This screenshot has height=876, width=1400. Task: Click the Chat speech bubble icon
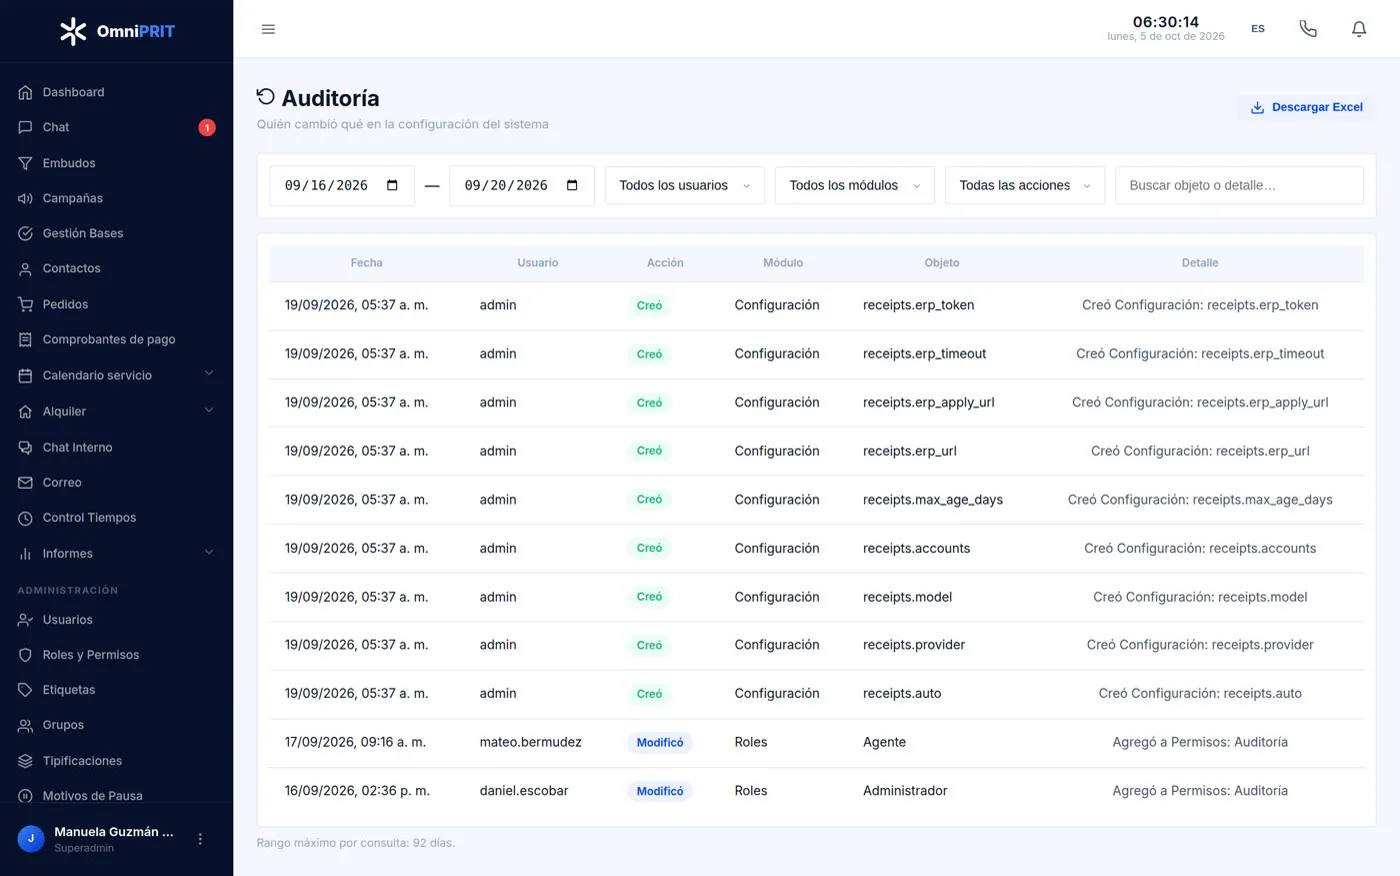[26, 128]
